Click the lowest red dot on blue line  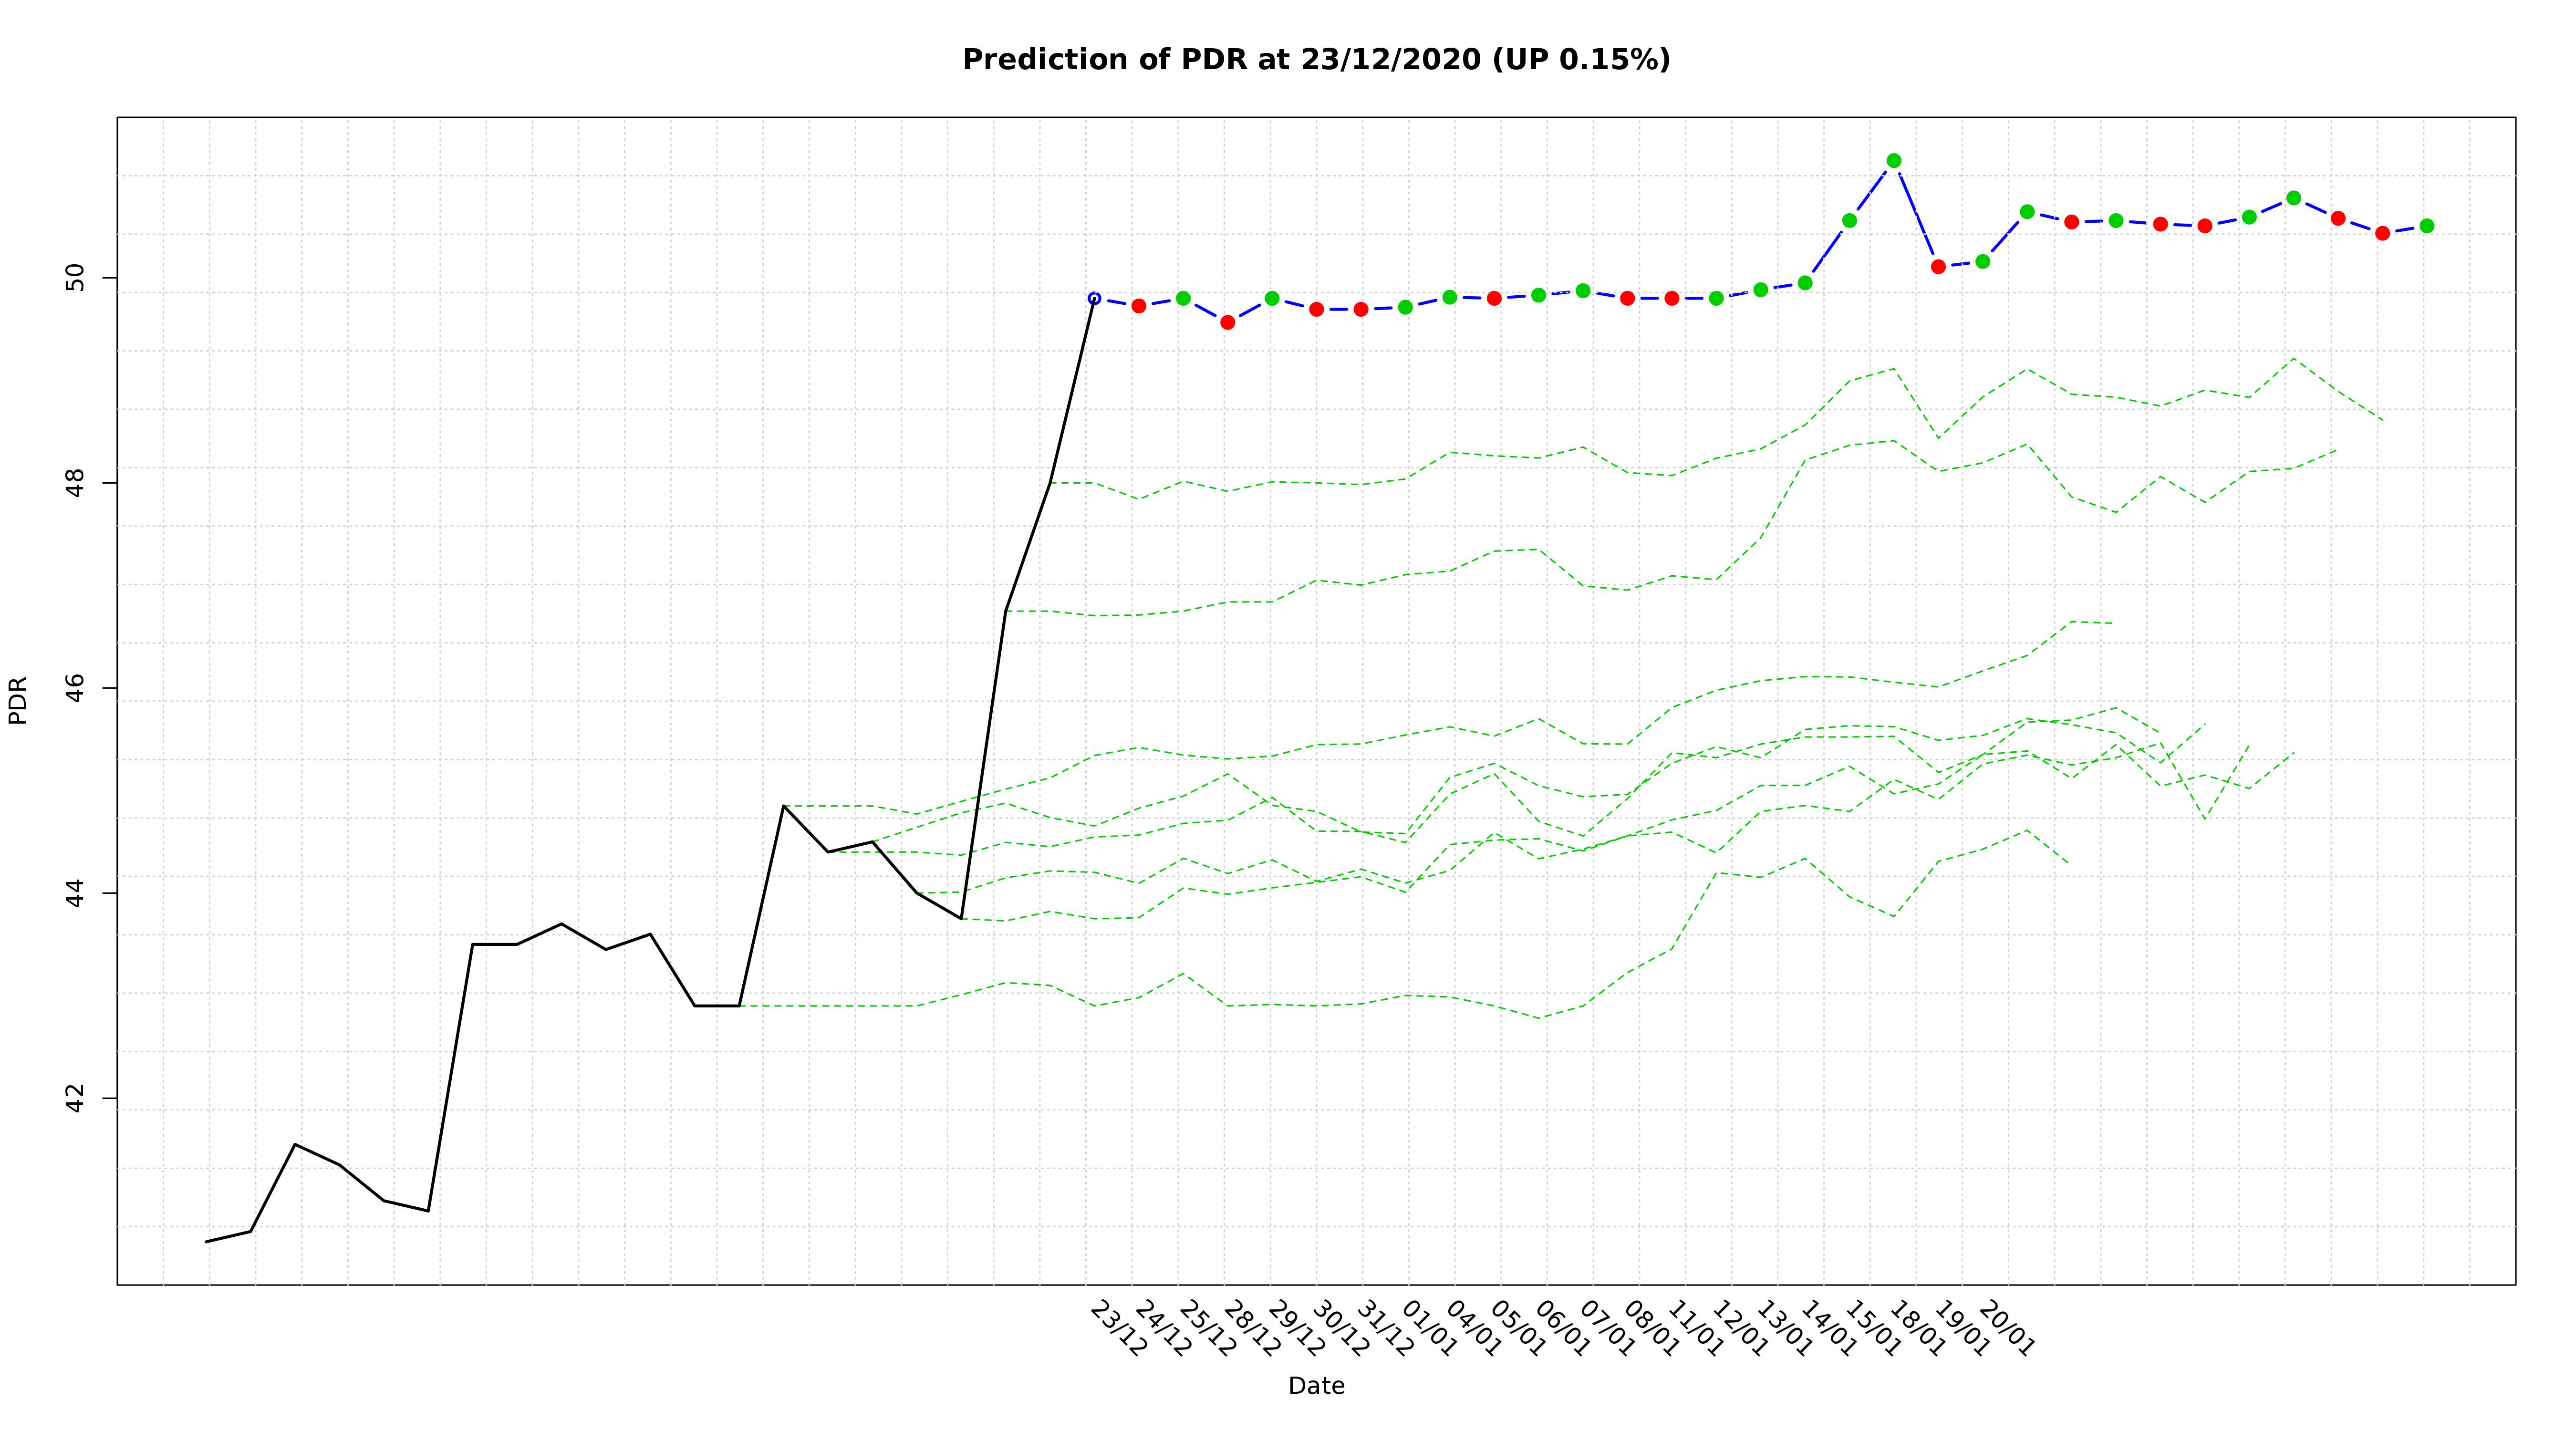[x=1227, y=322]
